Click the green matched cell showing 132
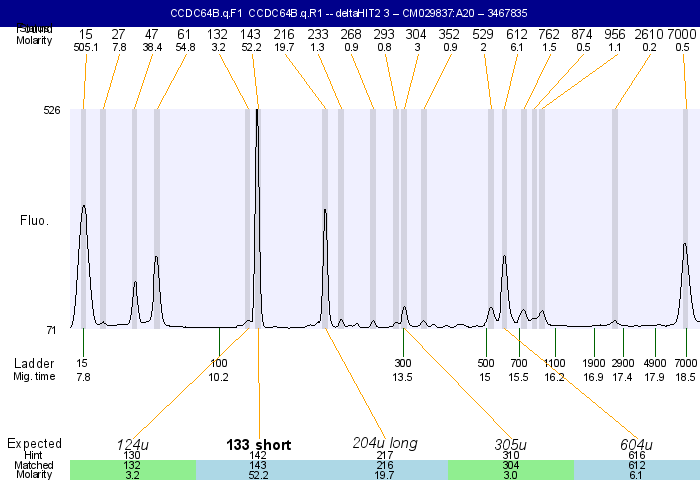Viewport: 700px width, 480px height. pos(132,466)
